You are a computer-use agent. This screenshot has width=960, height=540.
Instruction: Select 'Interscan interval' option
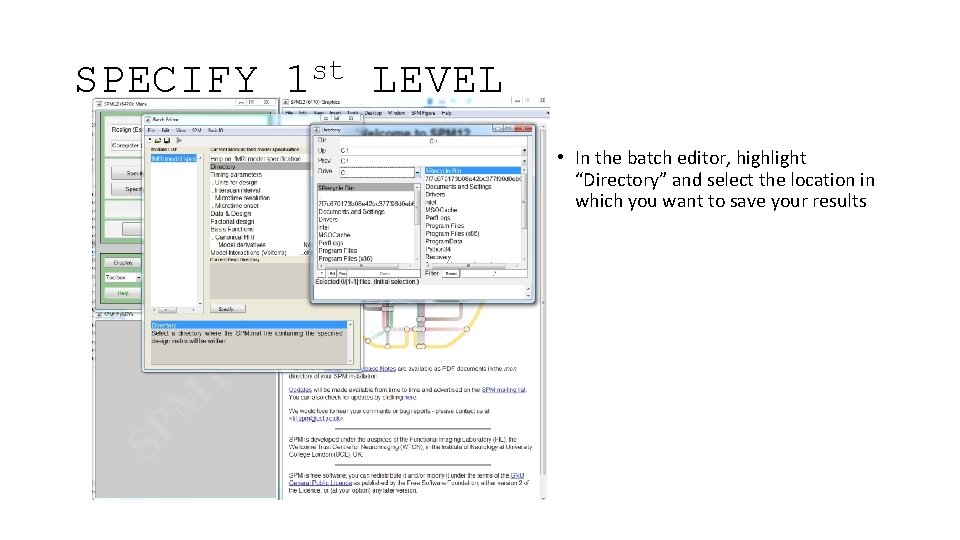[x=236, y=190]
